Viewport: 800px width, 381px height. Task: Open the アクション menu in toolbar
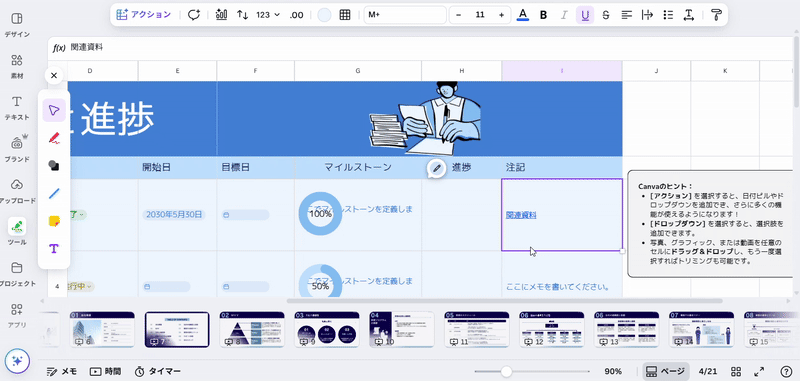tap(144, 15)
